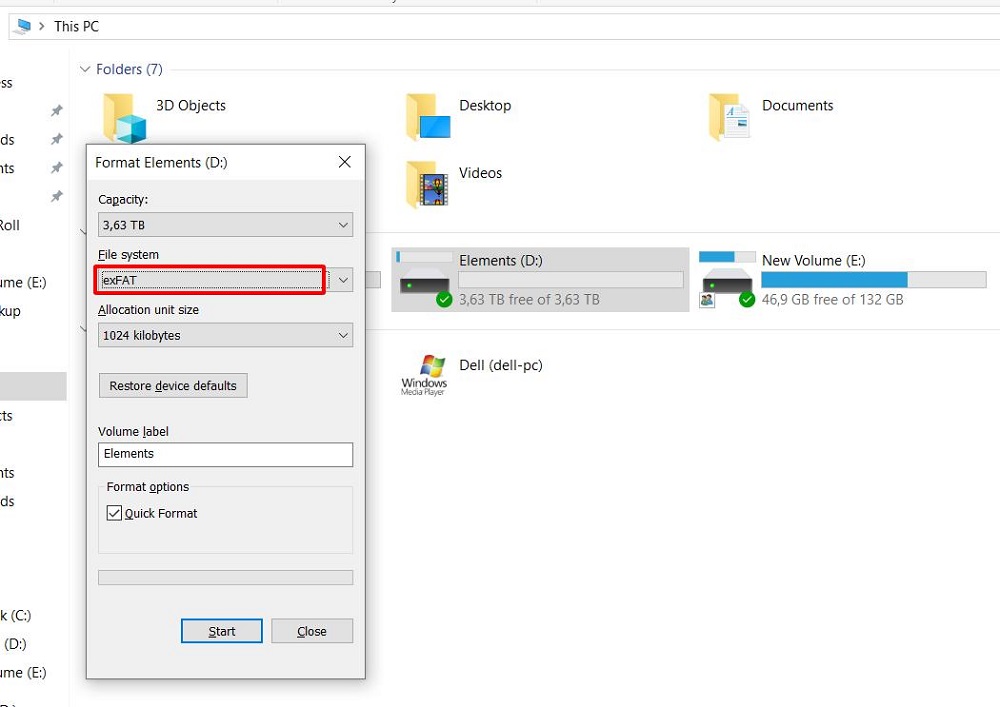Select the New Volume (E:) drive icon
This screenshot has height=707, width=1000.
point(727,282)
